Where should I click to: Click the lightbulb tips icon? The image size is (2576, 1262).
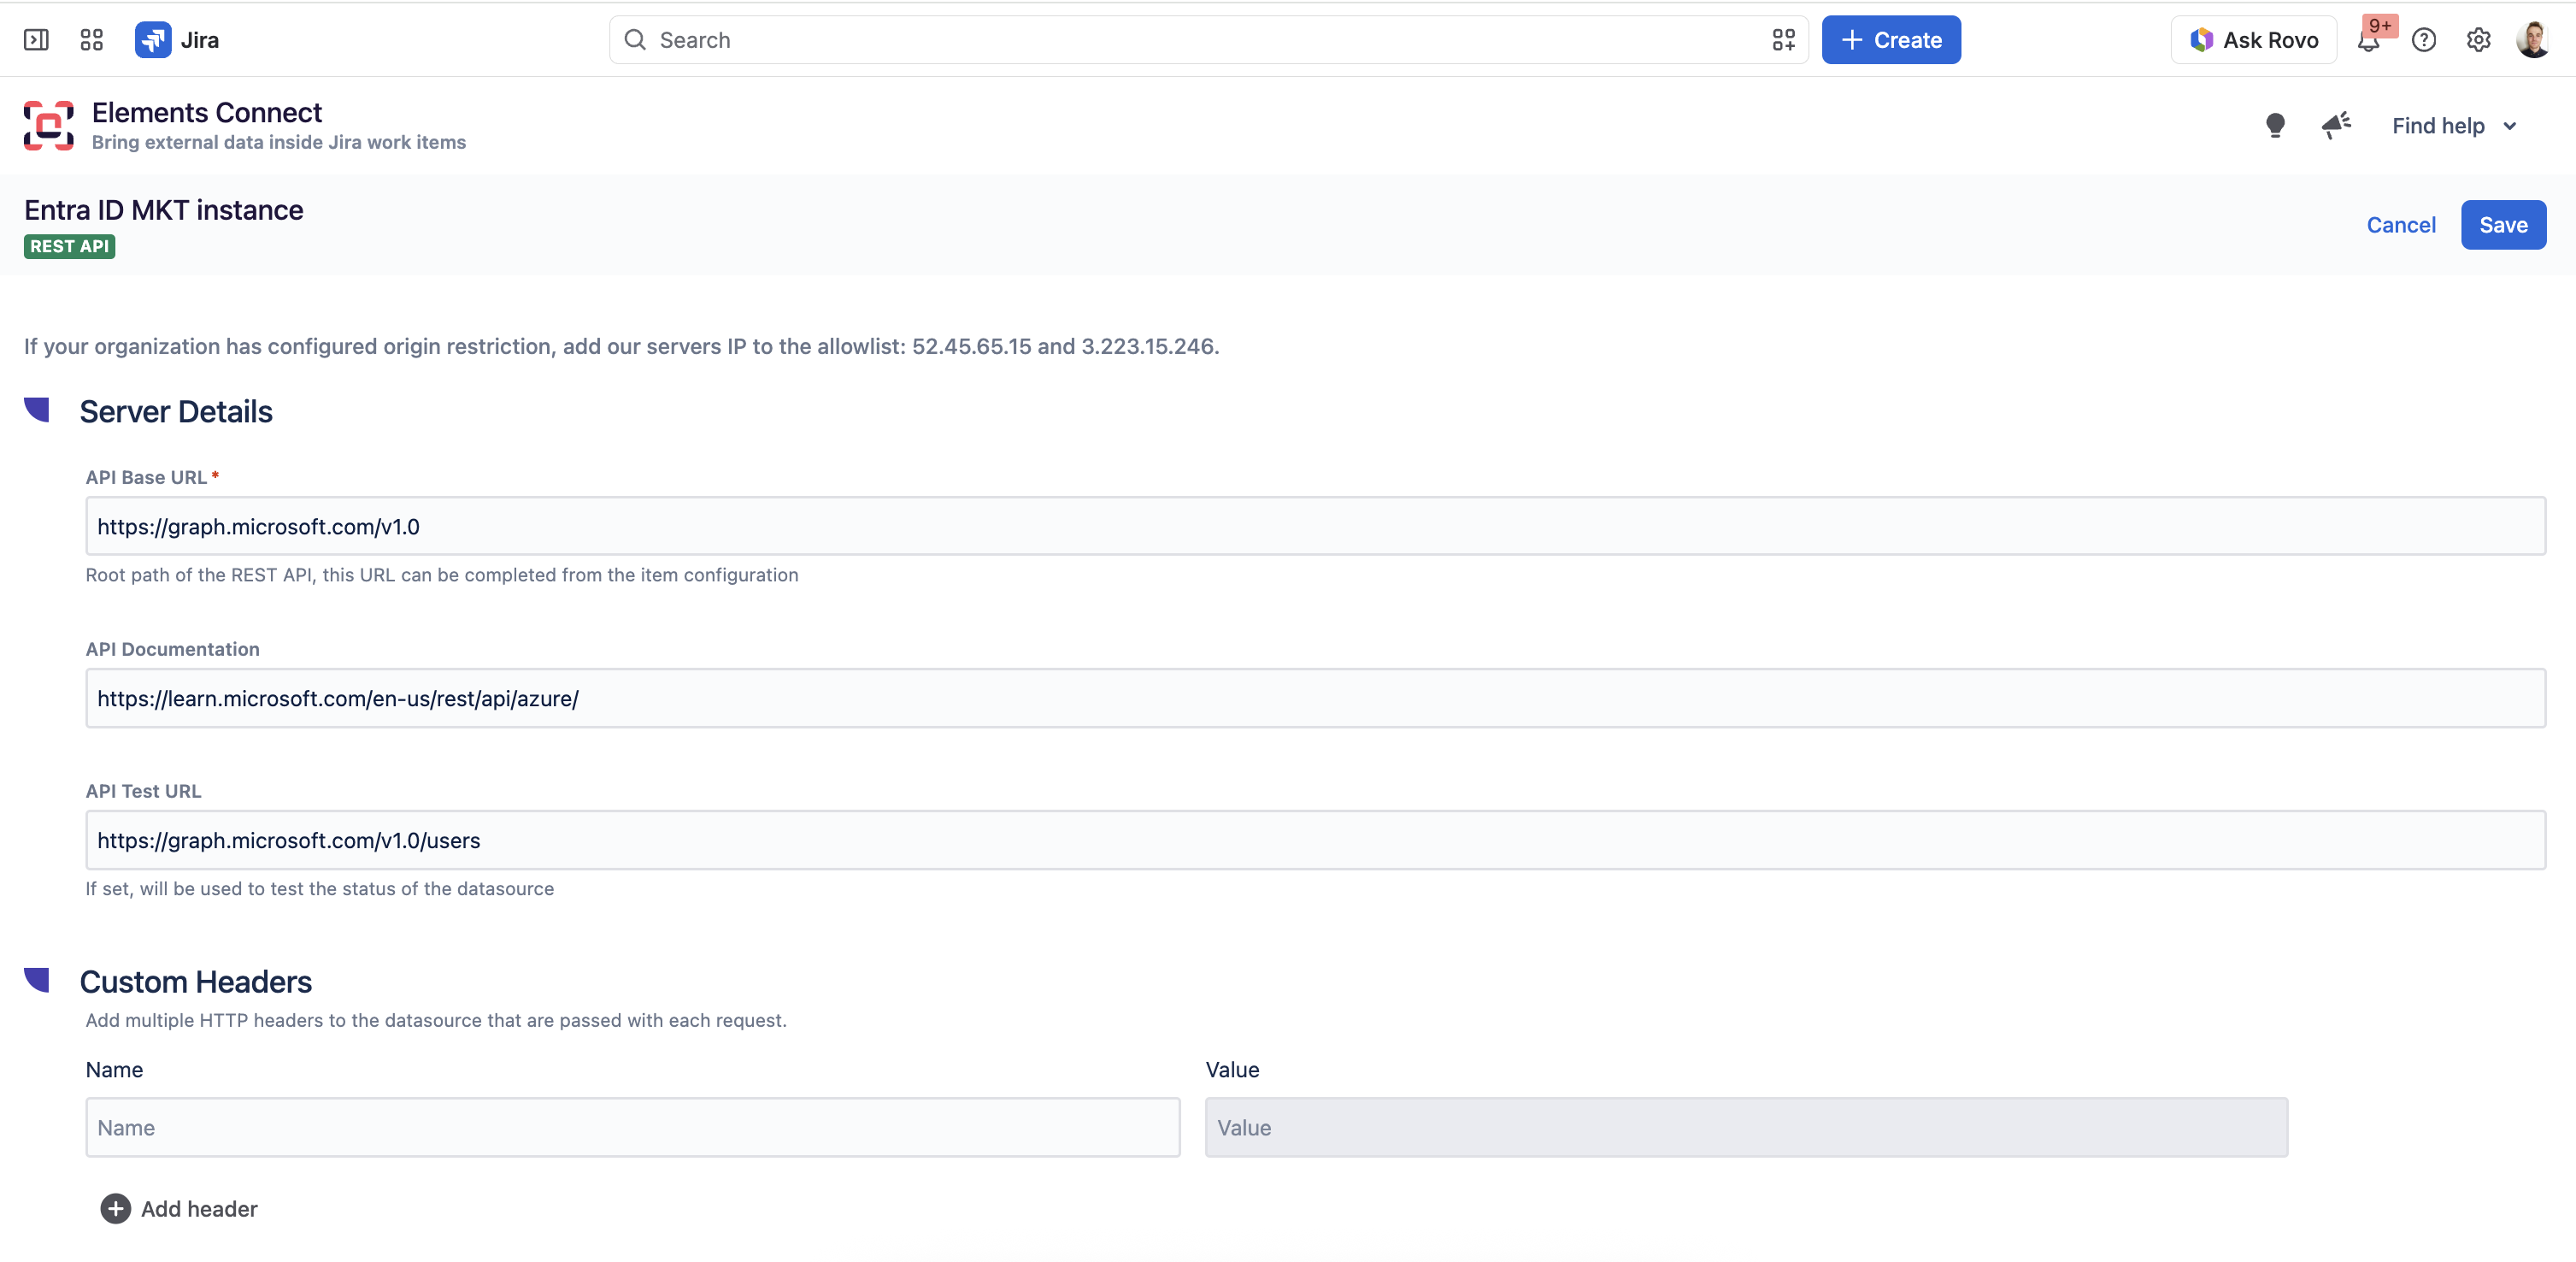pos(2275,126)
